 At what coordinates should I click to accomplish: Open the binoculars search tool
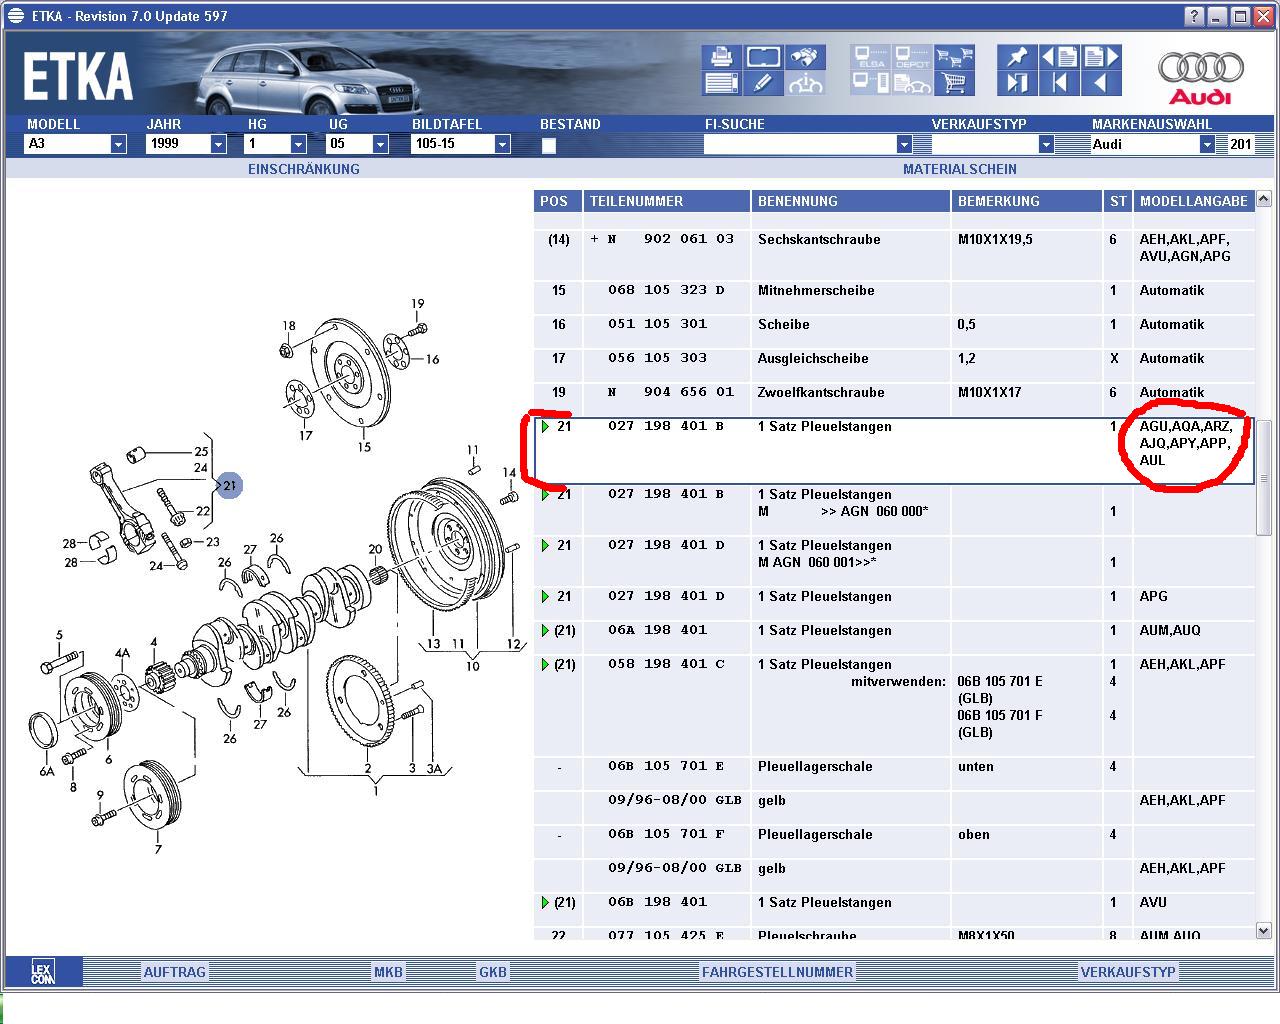(x=804, y=57)
